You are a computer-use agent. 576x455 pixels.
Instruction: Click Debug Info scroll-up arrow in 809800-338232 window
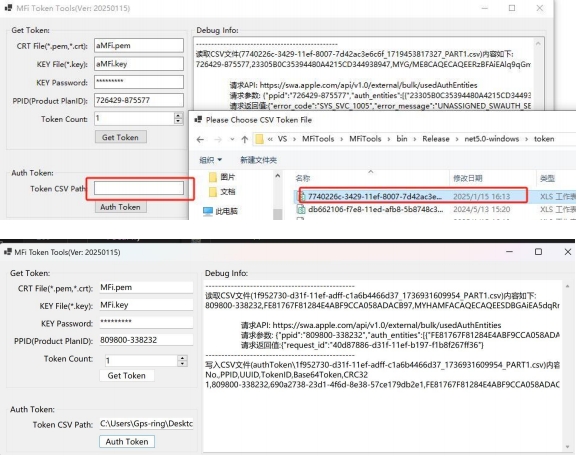pyautogui.click(x=568, y=286)
